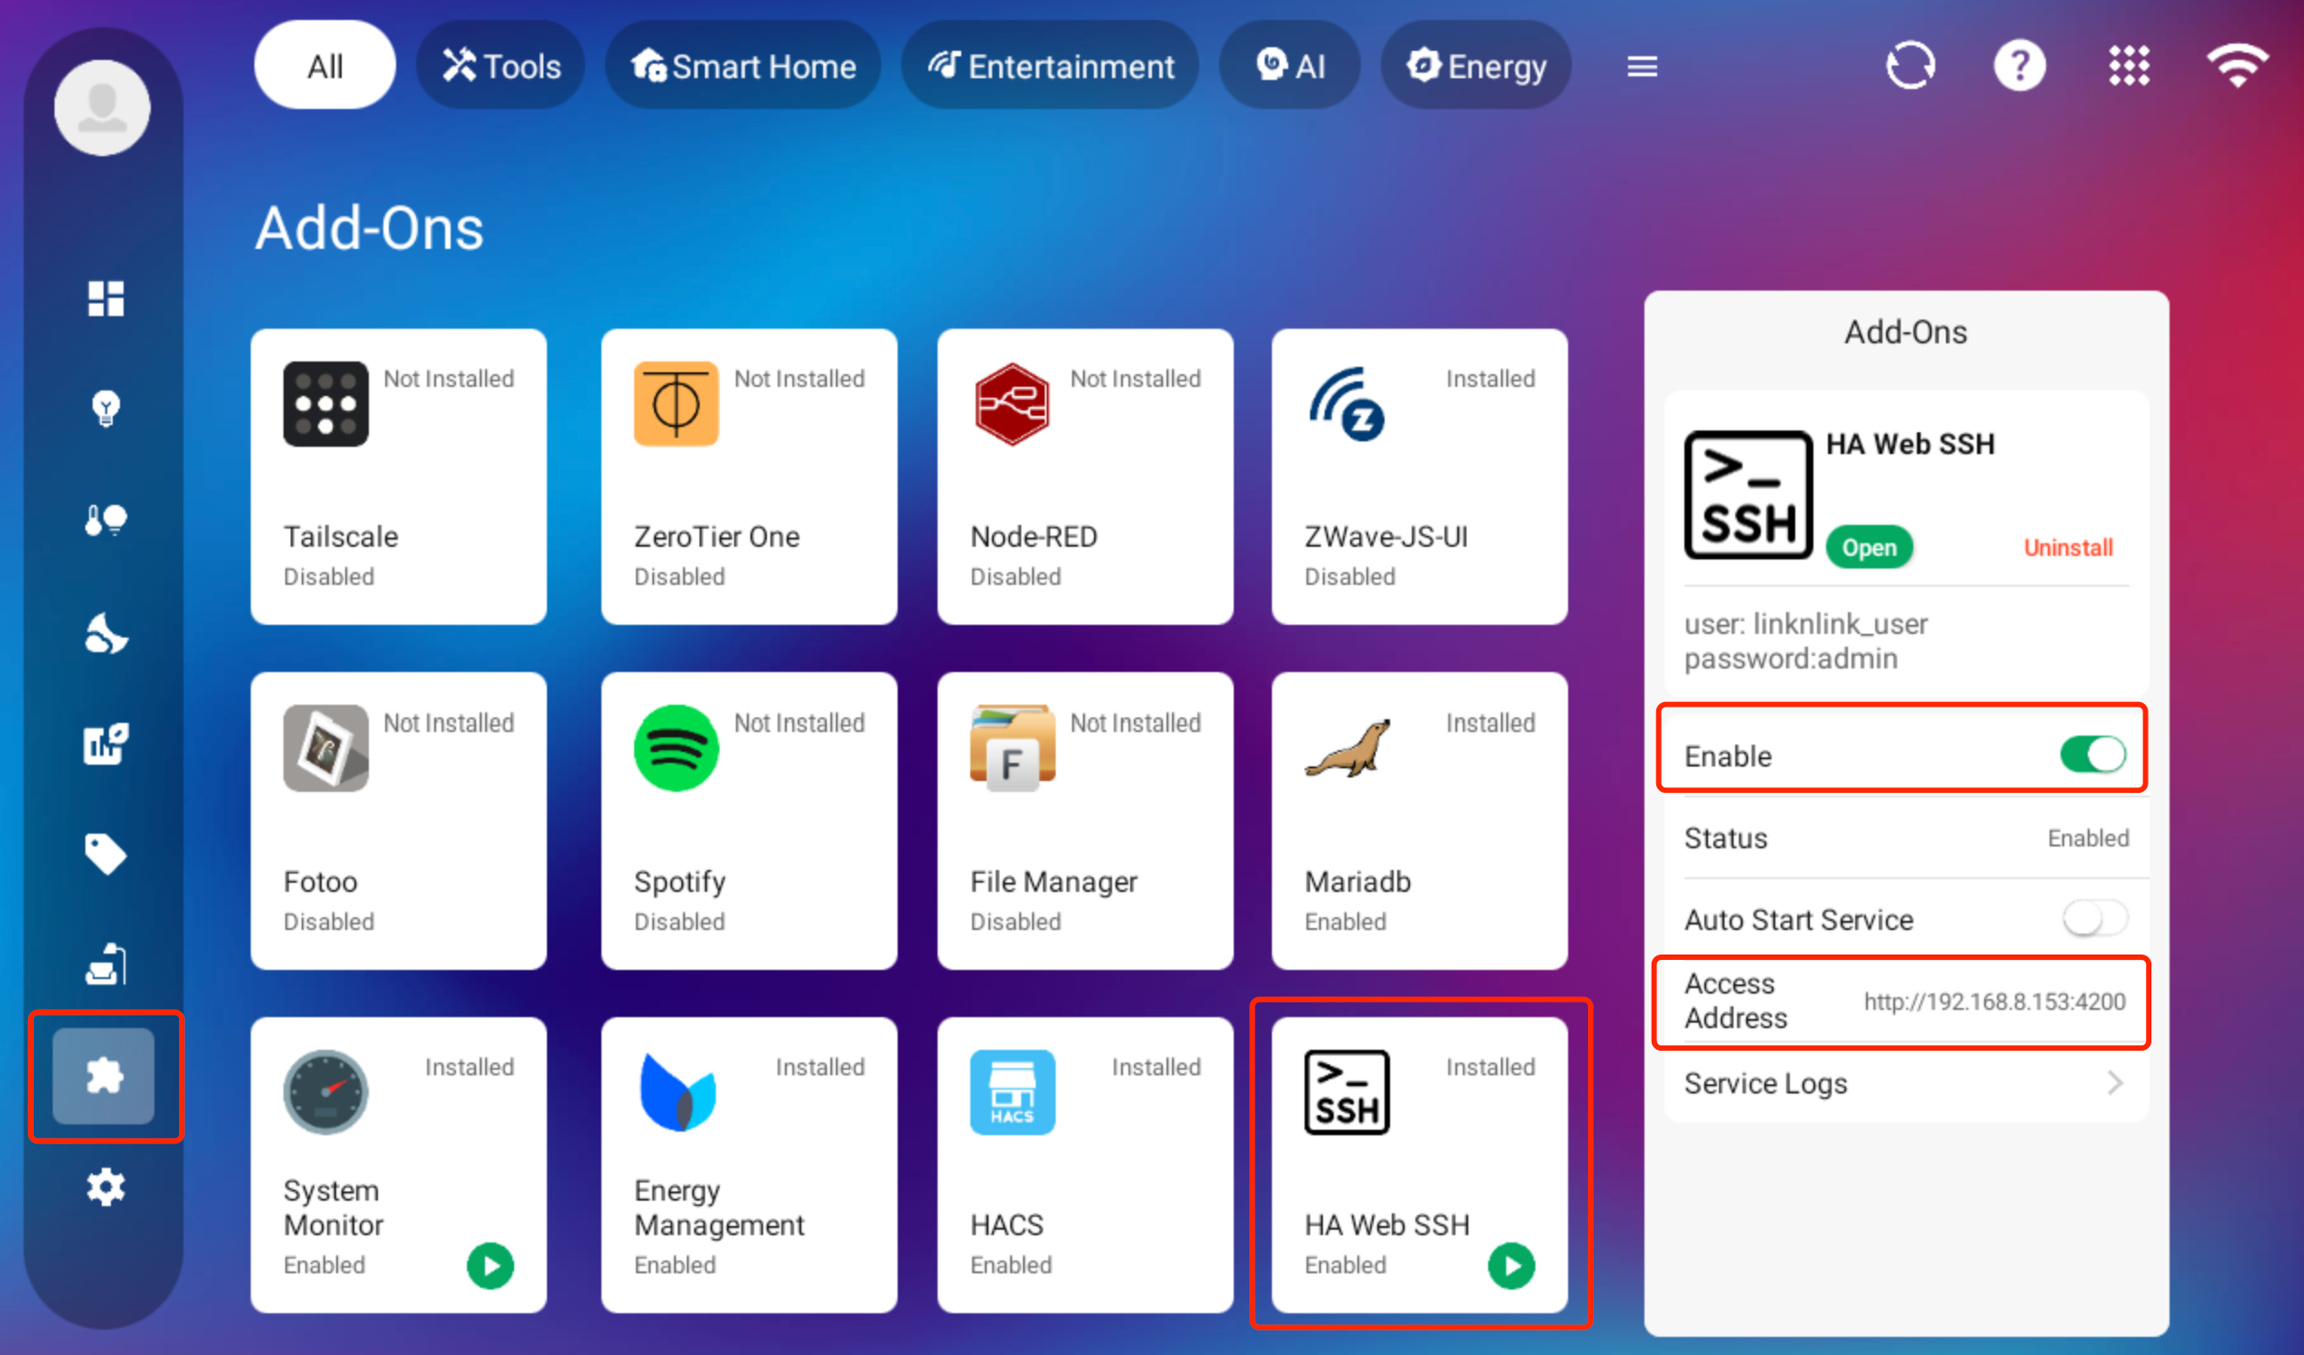Open the hamburger menu after Energy tab
Viewport: 2304px width, 1355px height.
[1641, 67]
